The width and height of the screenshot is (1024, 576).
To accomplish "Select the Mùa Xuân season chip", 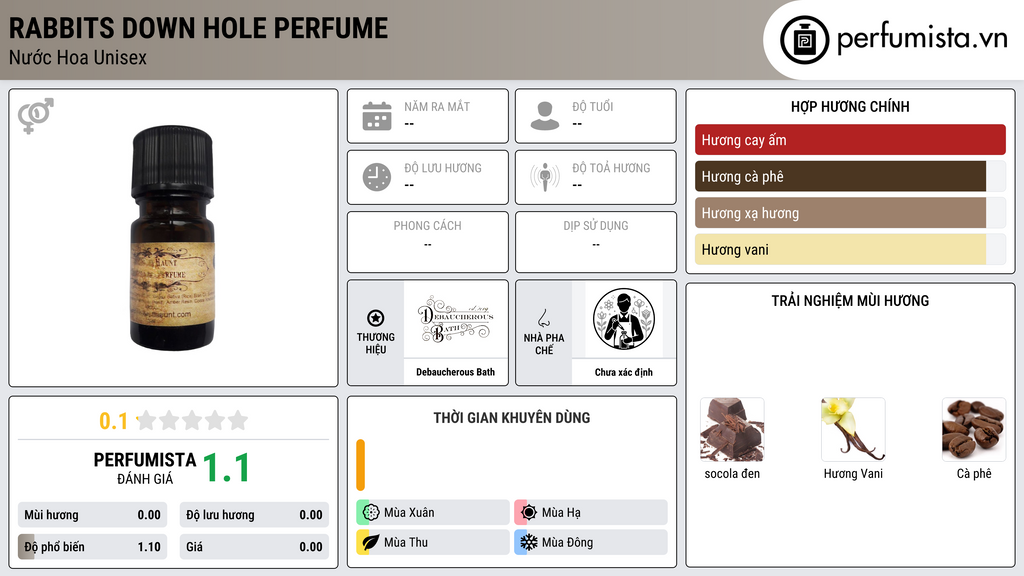I will (x=433, y=512).
